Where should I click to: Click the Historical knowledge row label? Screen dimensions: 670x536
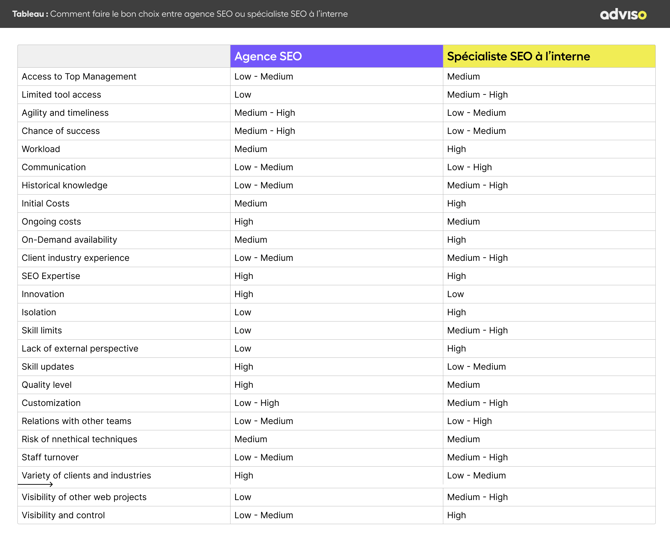click(64, 185)
